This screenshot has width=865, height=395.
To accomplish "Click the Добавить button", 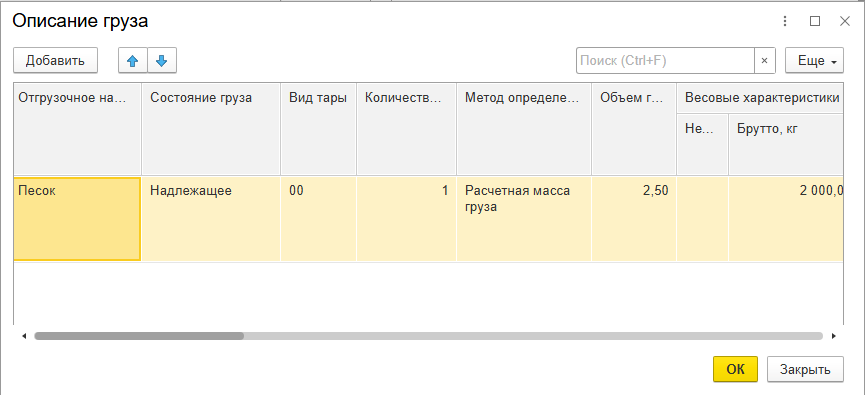I will click(x=55, y=61).
